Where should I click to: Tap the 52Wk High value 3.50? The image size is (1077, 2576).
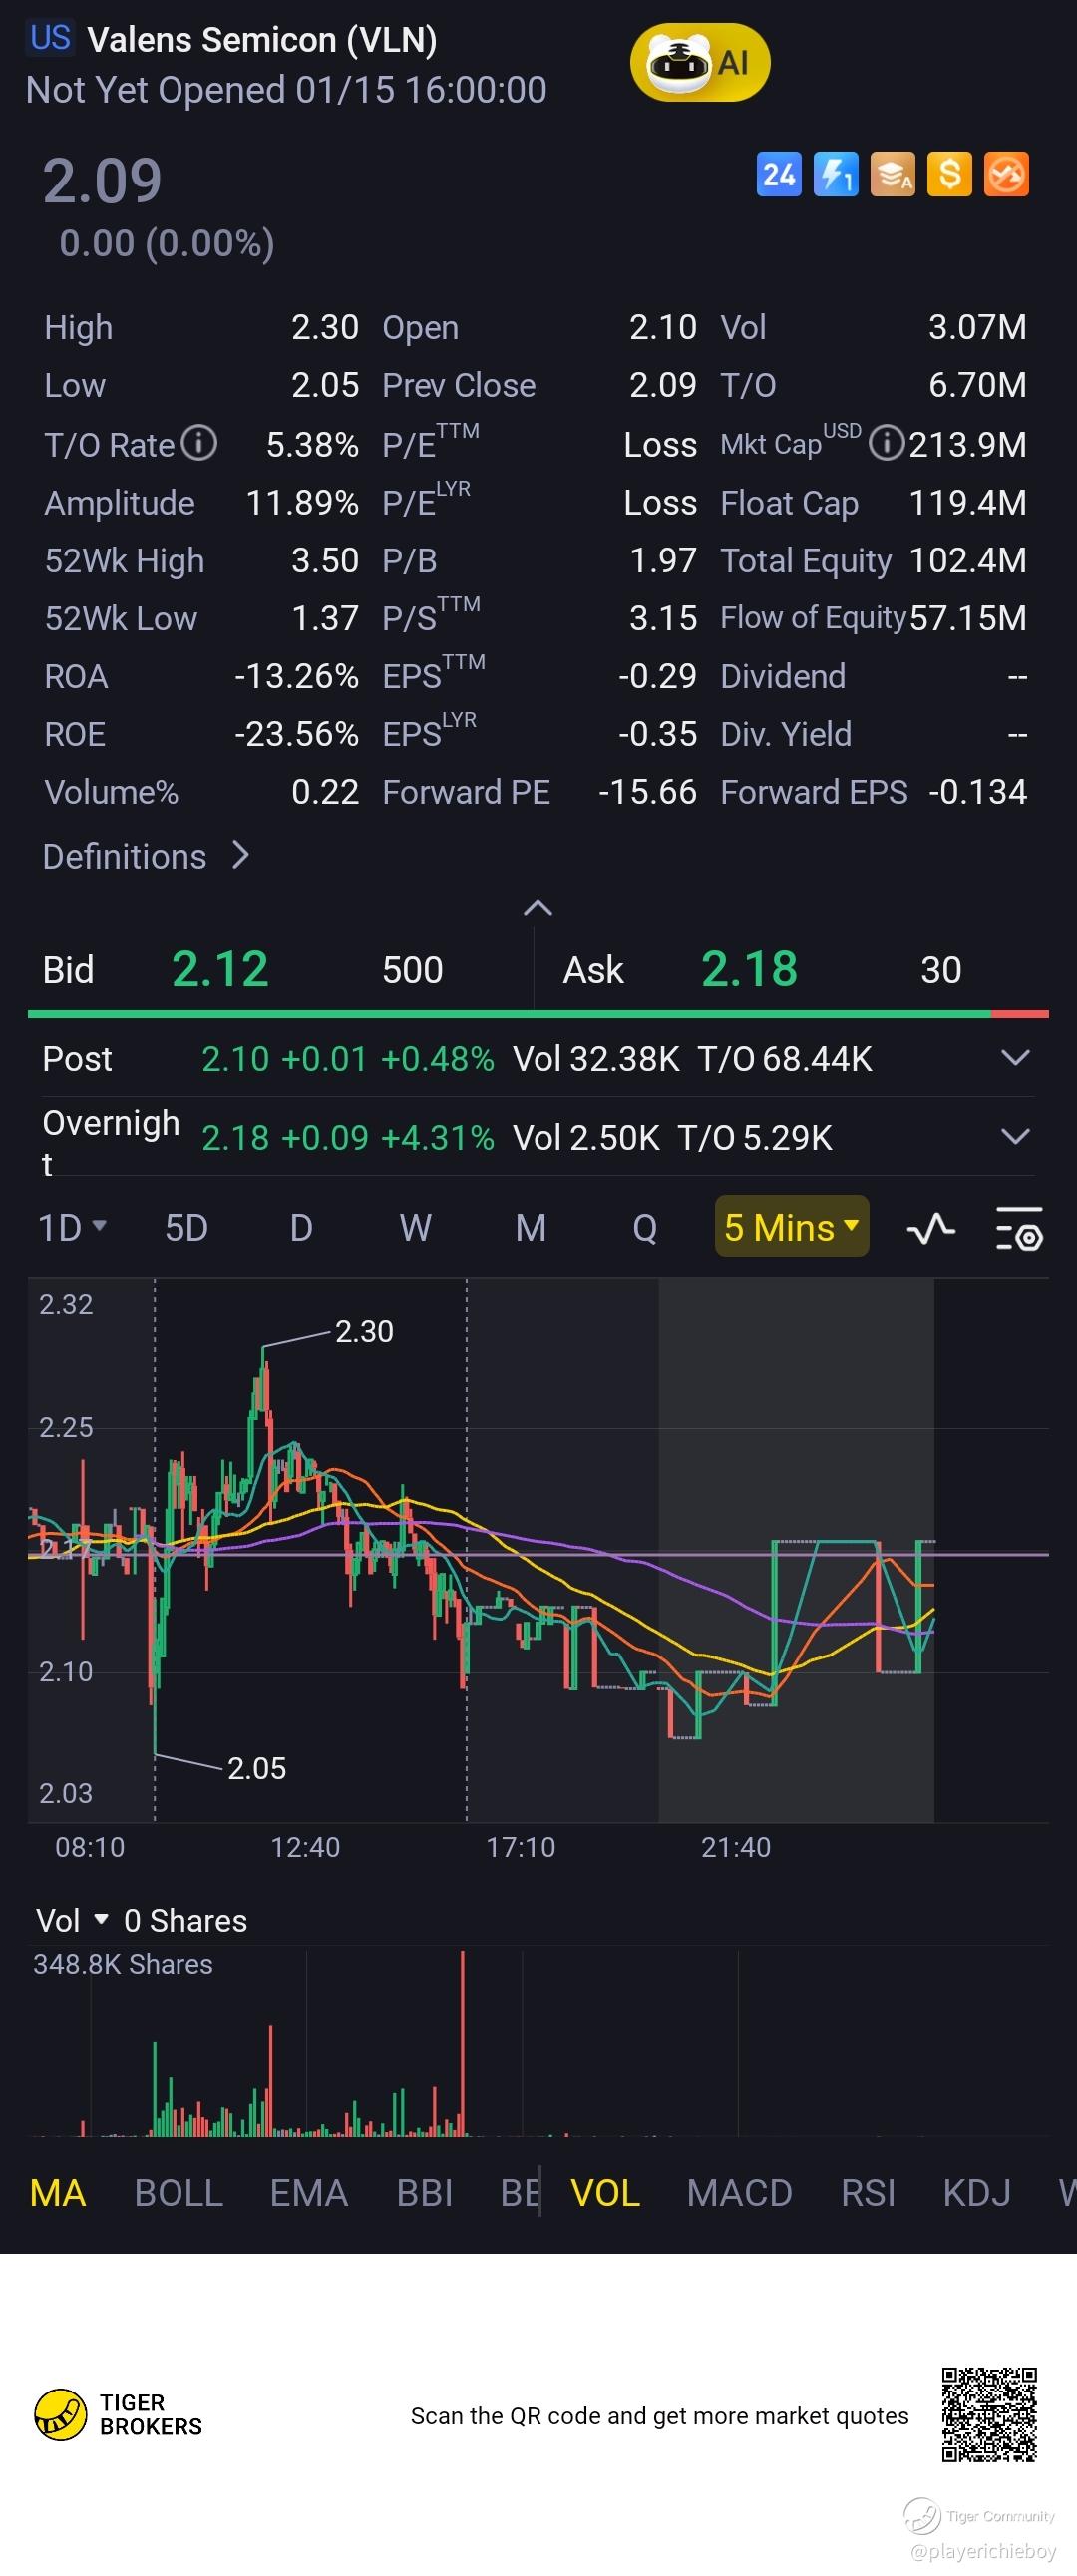325,560
